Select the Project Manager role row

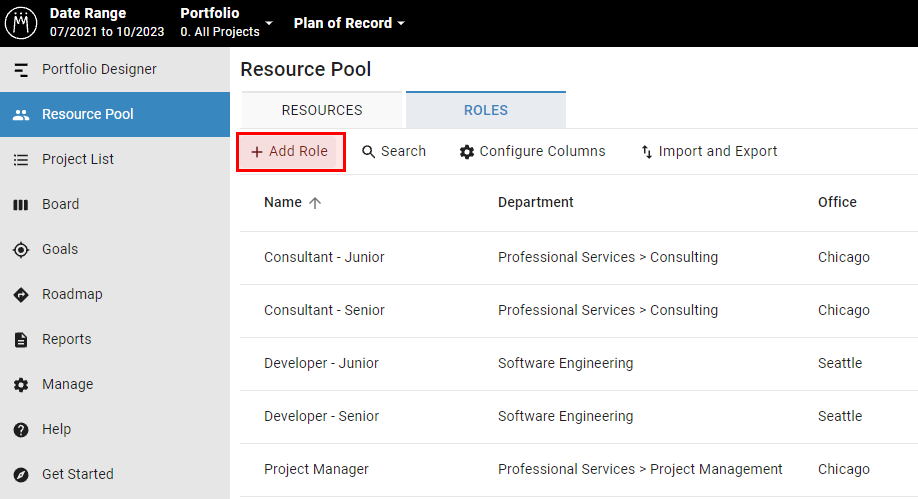(579, 470)
